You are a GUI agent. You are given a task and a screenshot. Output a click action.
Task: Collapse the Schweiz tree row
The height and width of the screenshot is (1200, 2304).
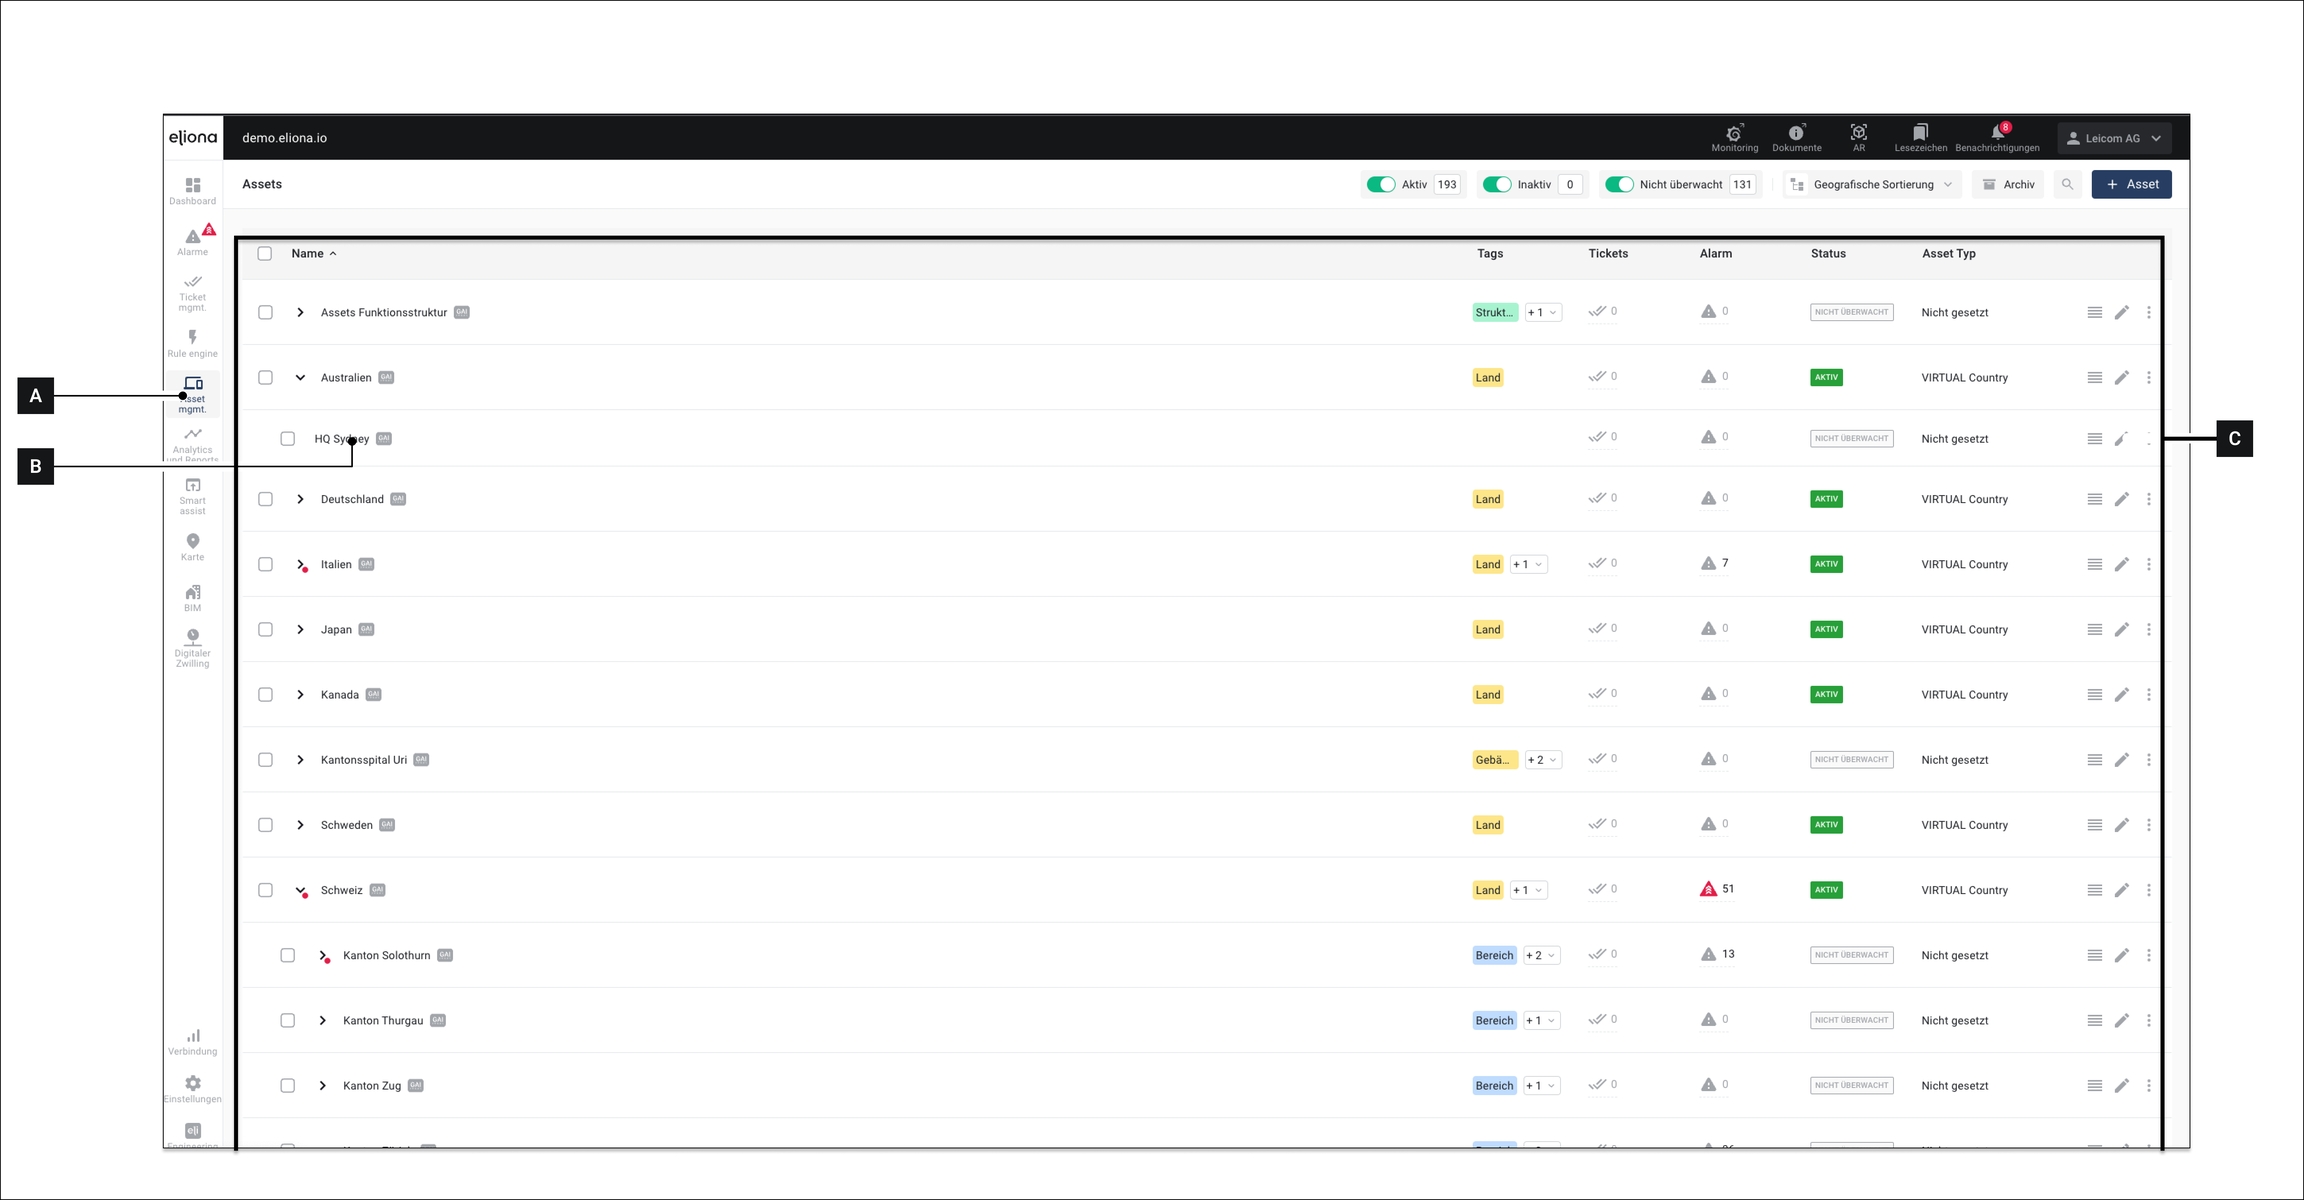pyautogui.click(x=300, y=890)
